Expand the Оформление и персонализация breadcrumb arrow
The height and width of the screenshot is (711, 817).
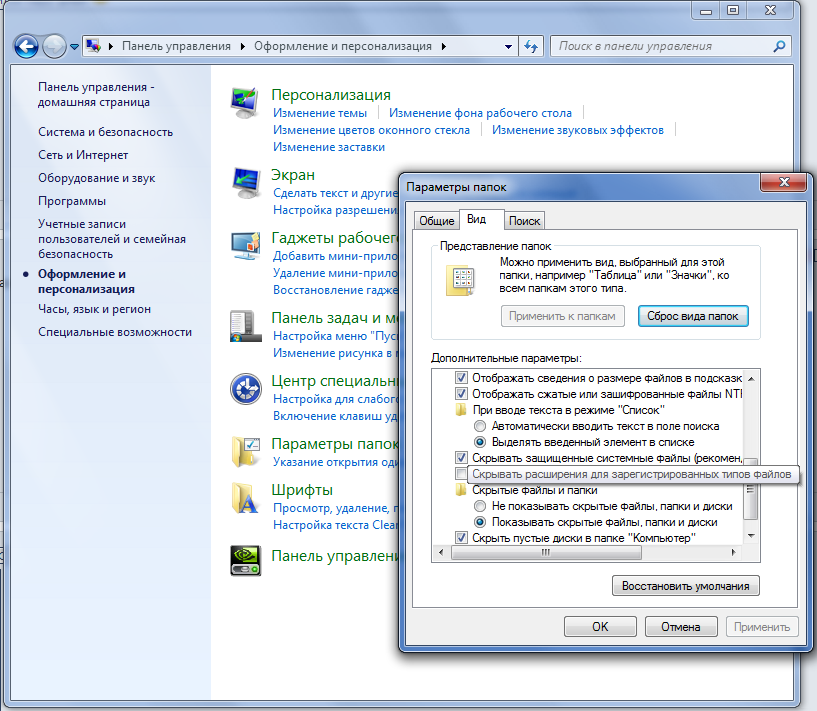[x=443, y=46]
